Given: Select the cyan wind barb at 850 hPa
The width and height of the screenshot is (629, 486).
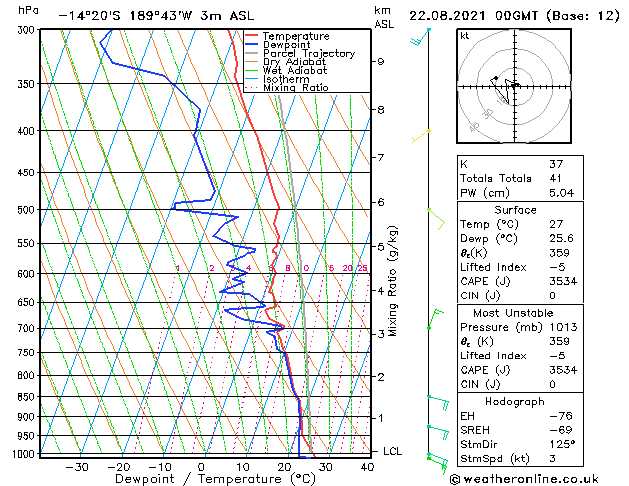Looking at the screenshot, I should point(436,402).
